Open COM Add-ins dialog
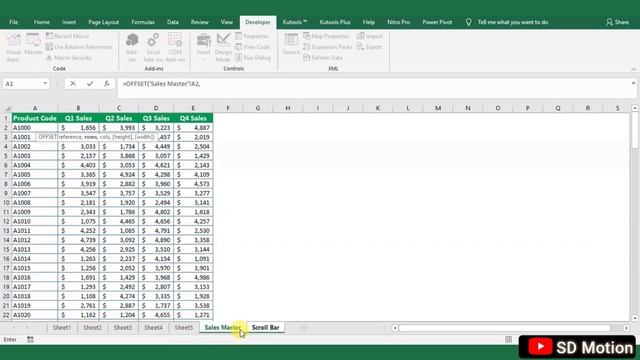640x360 pixels. tap(175, 48)
